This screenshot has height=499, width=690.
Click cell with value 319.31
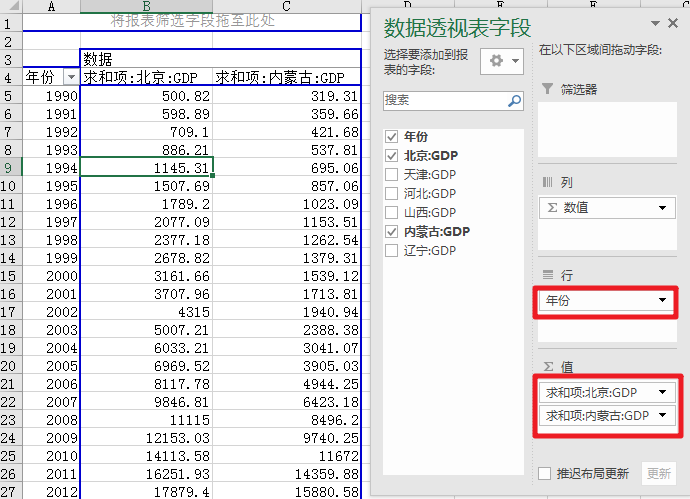286,95
